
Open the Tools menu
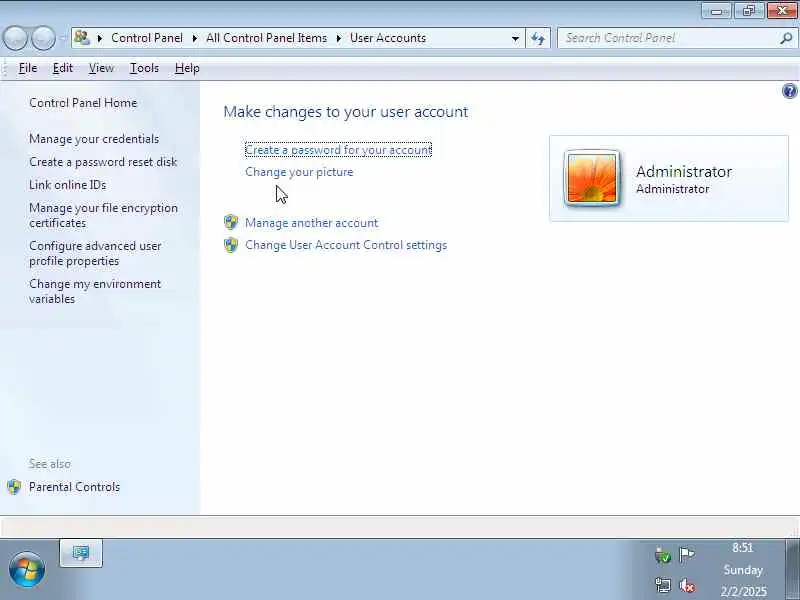[x=144, y=68]
